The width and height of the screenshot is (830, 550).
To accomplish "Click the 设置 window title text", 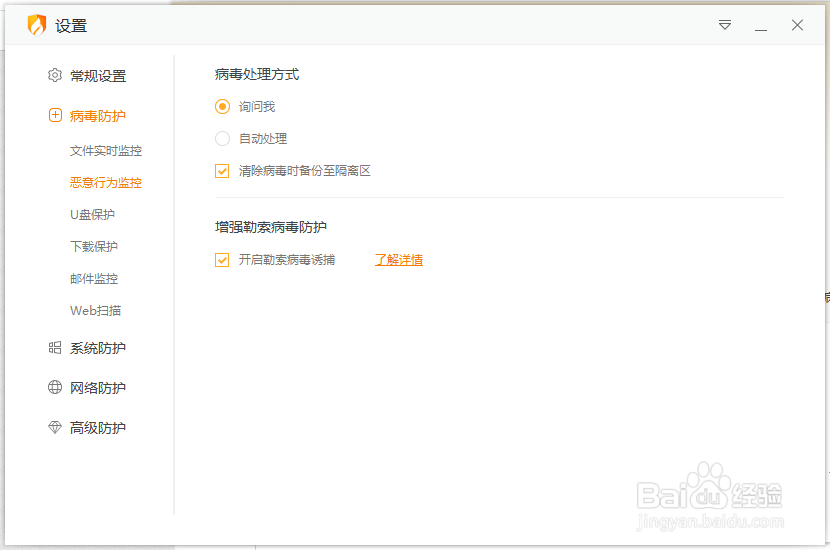I will 71,26.
